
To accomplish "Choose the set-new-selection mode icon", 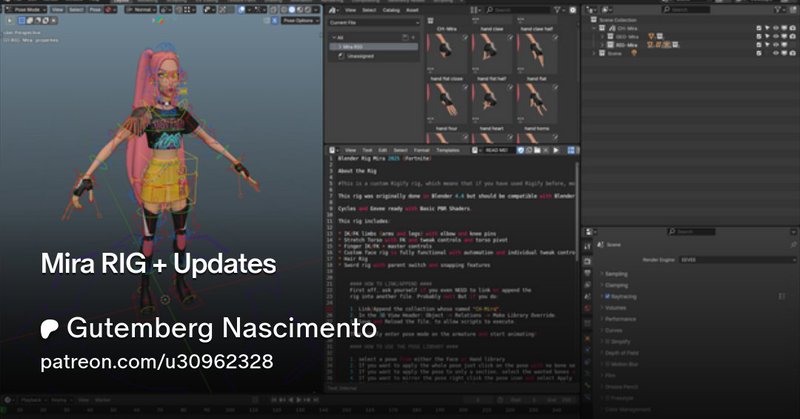I will [x=21, y=20].
